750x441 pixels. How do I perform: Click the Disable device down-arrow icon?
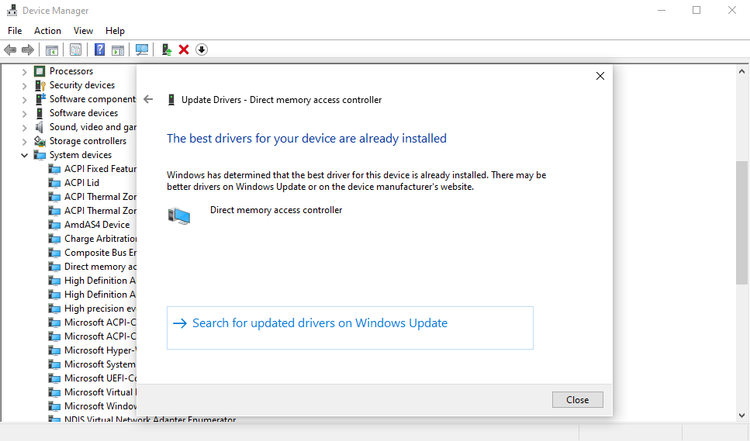coord(201,50)
